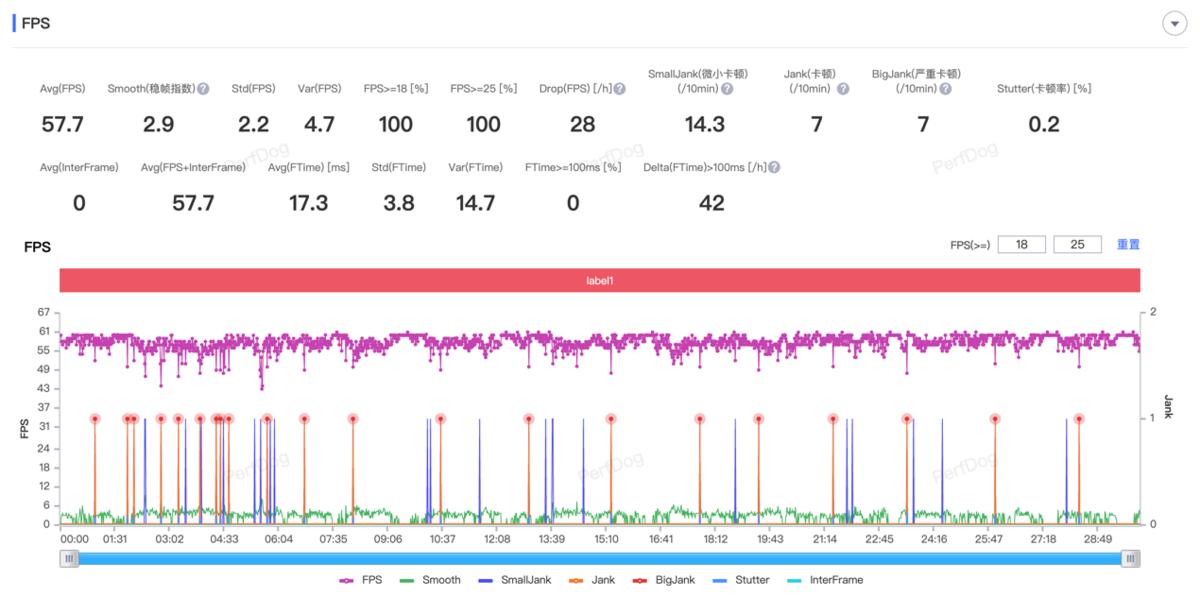Screen dimensions: 1200x597
Task: Click FPS threshold field showing 18
Action: [1022, 245]
